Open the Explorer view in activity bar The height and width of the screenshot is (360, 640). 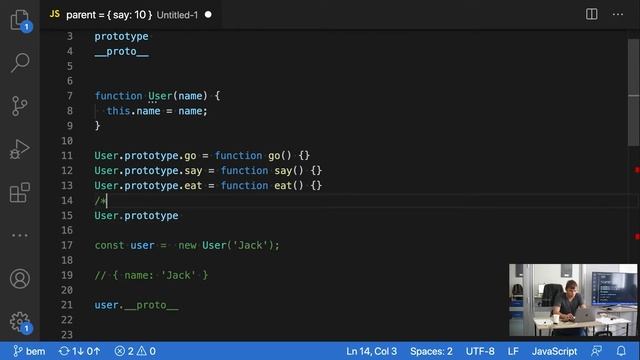point(20,20)
